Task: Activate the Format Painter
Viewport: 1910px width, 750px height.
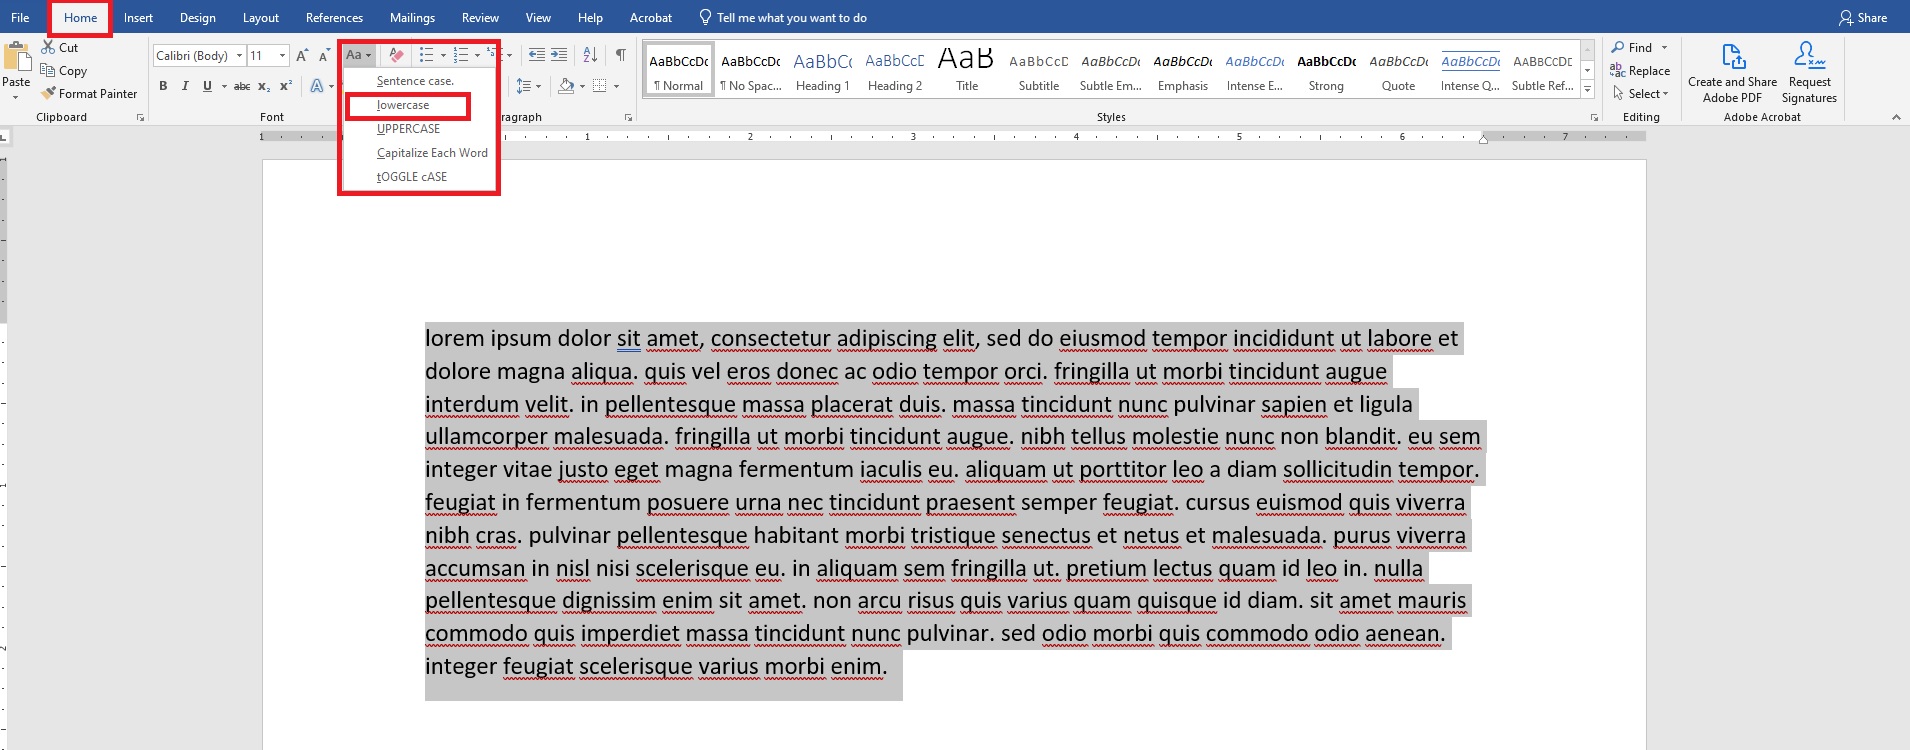Action: [x=89, y=93]
